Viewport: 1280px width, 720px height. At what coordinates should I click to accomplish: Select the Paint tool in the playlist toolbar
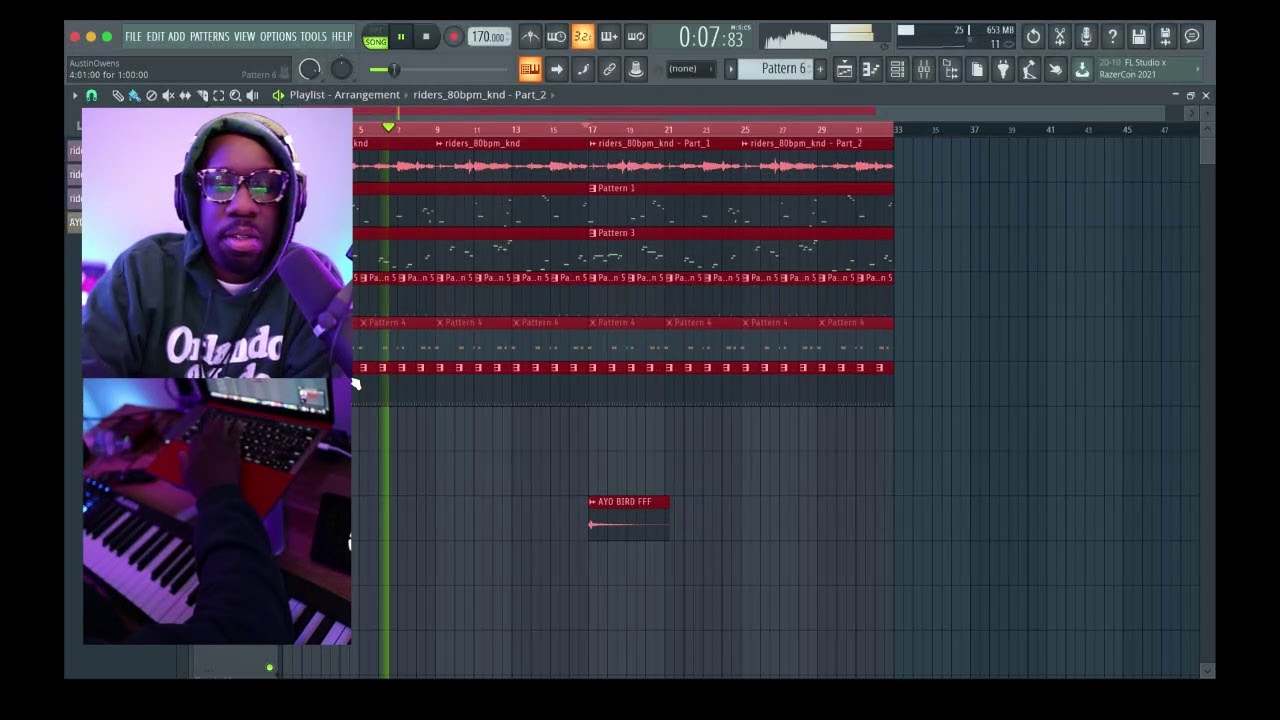134,95
